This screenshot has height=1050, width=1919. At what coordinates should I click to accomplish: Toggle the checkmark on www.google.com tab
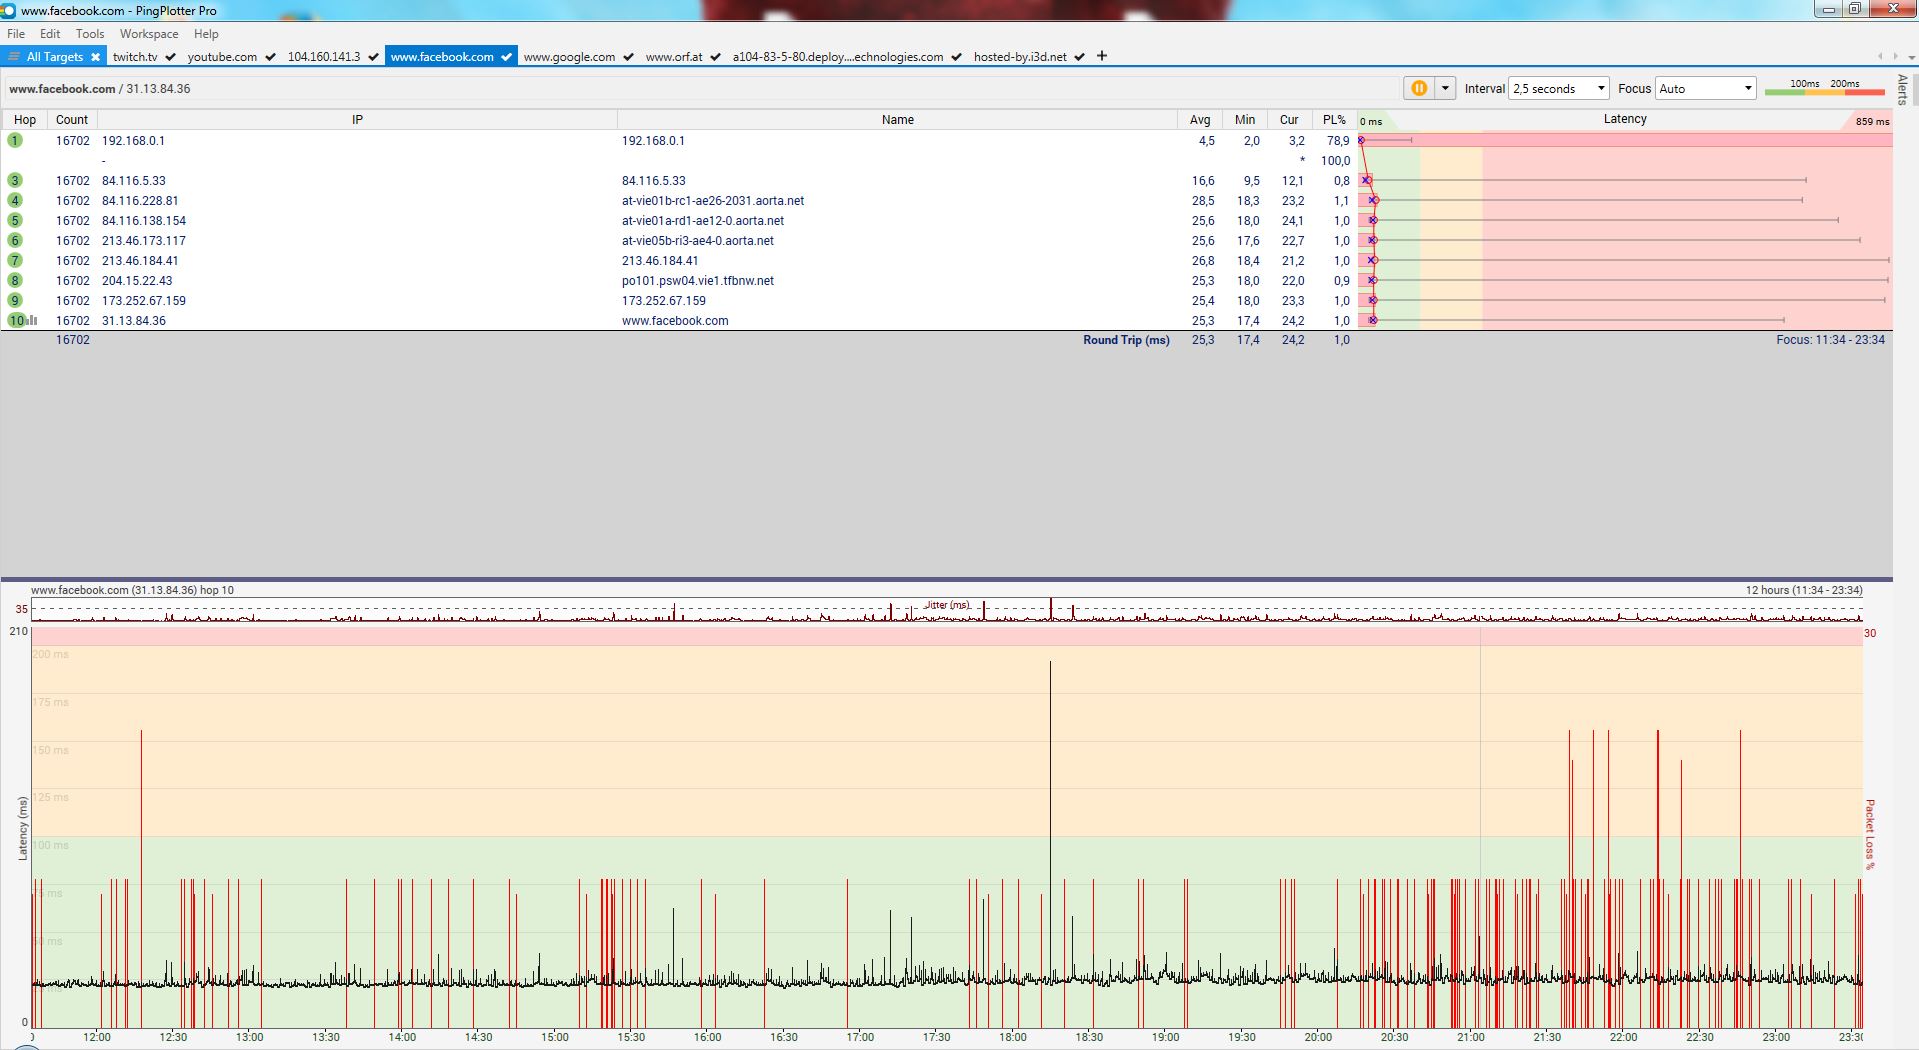pyautogui.click(x=628, y=57)
